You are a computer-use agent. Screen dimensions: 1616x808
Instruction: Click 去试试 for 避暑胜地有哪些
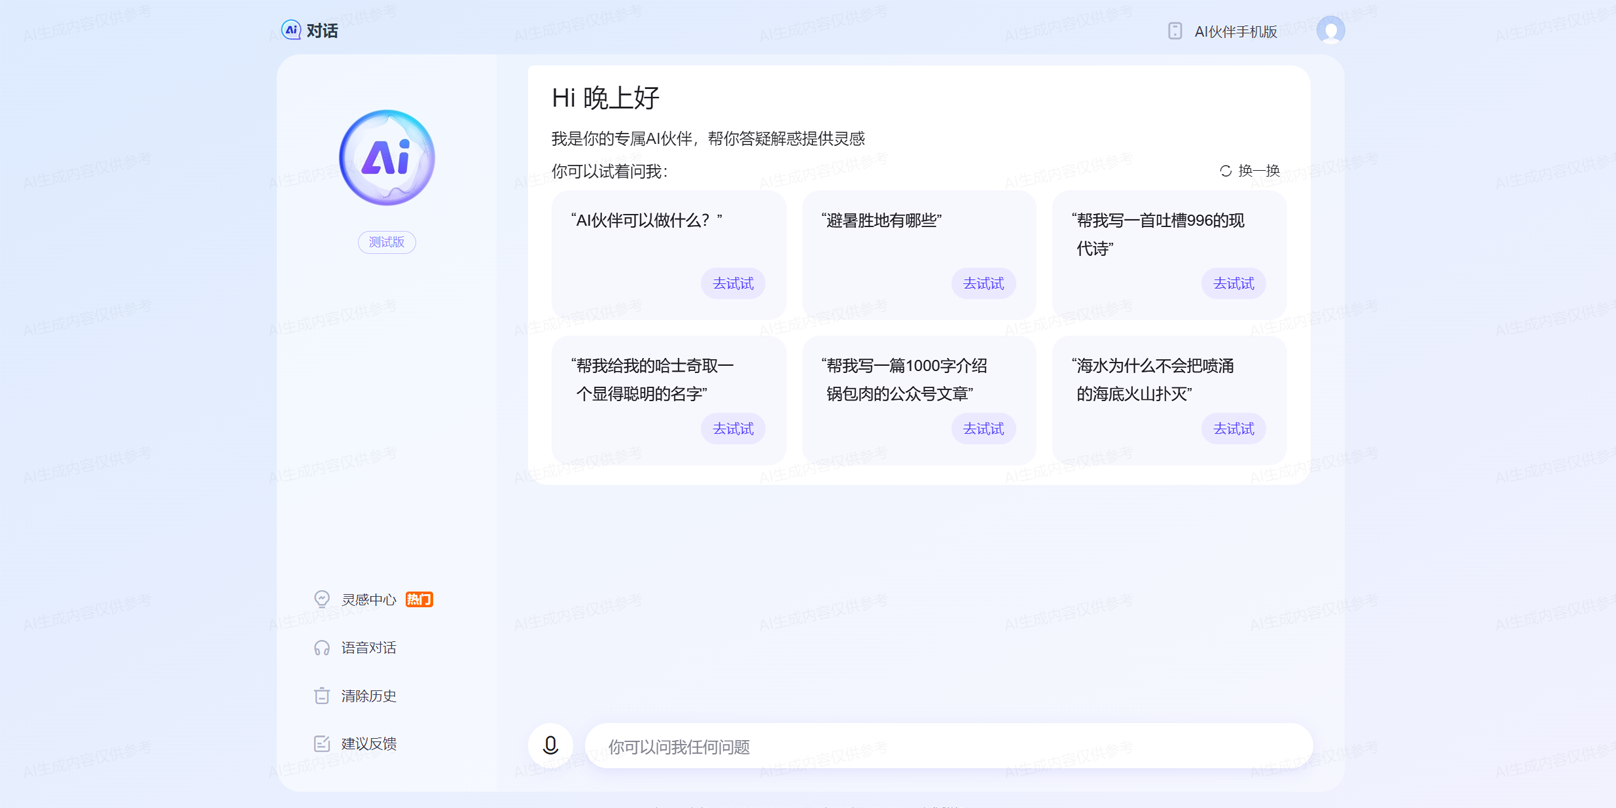tap(983, 284)
